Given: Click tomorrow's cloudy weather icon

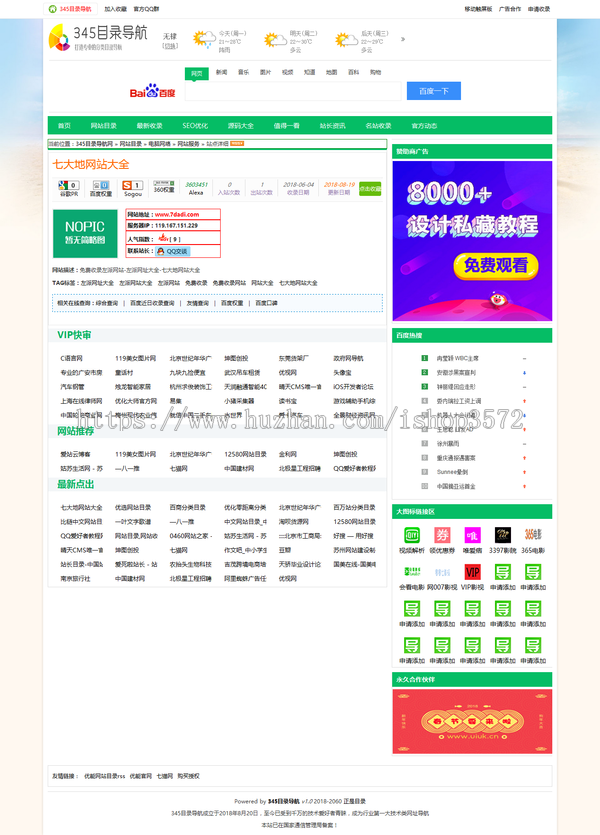Looking at the screenshot, I should 275,40.
